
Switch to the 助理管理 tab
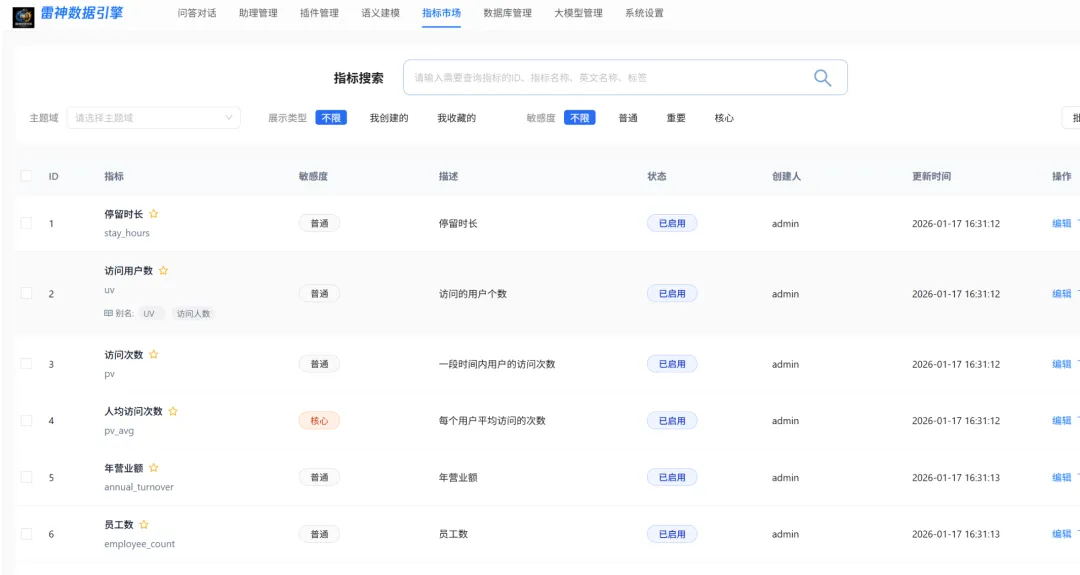[x=258, y=13]
